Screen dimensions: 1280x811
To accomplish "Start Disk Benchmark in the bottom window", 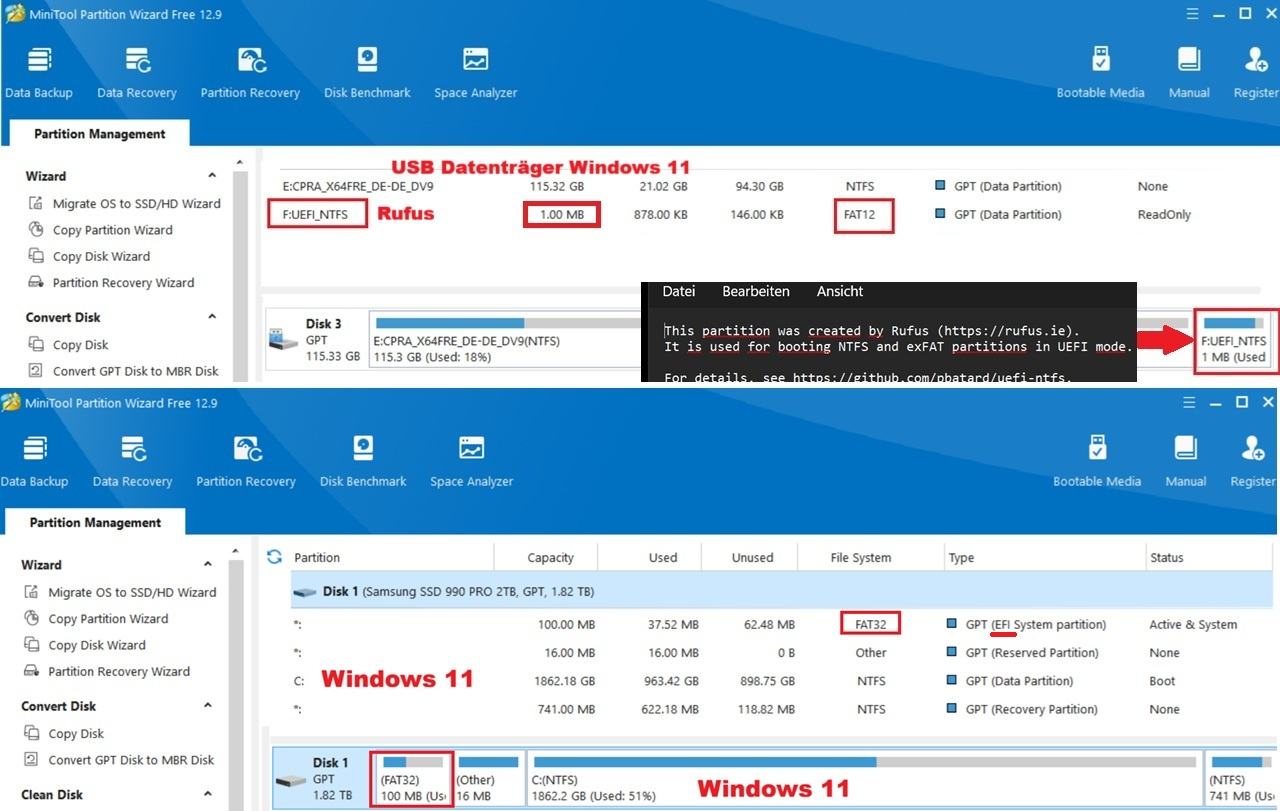I will coord(363,461).
